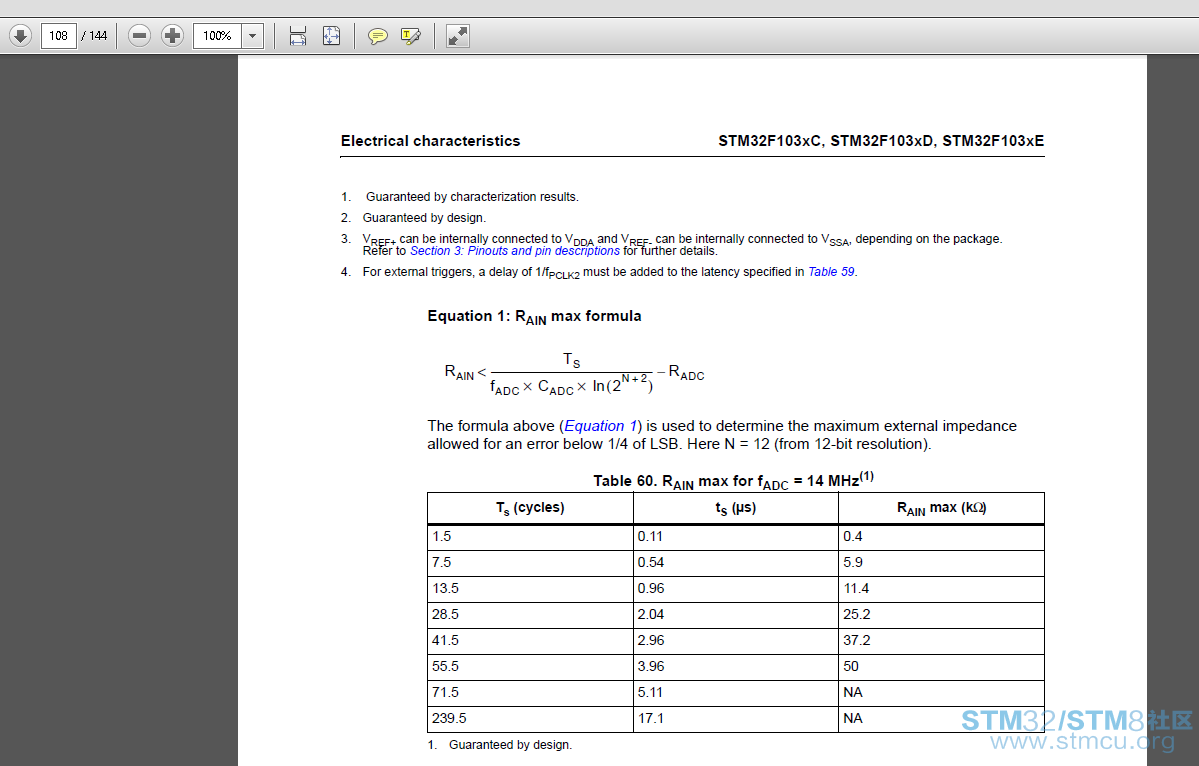Click table cell '7.5'
1199x766 pixels.
coord(530,563)
